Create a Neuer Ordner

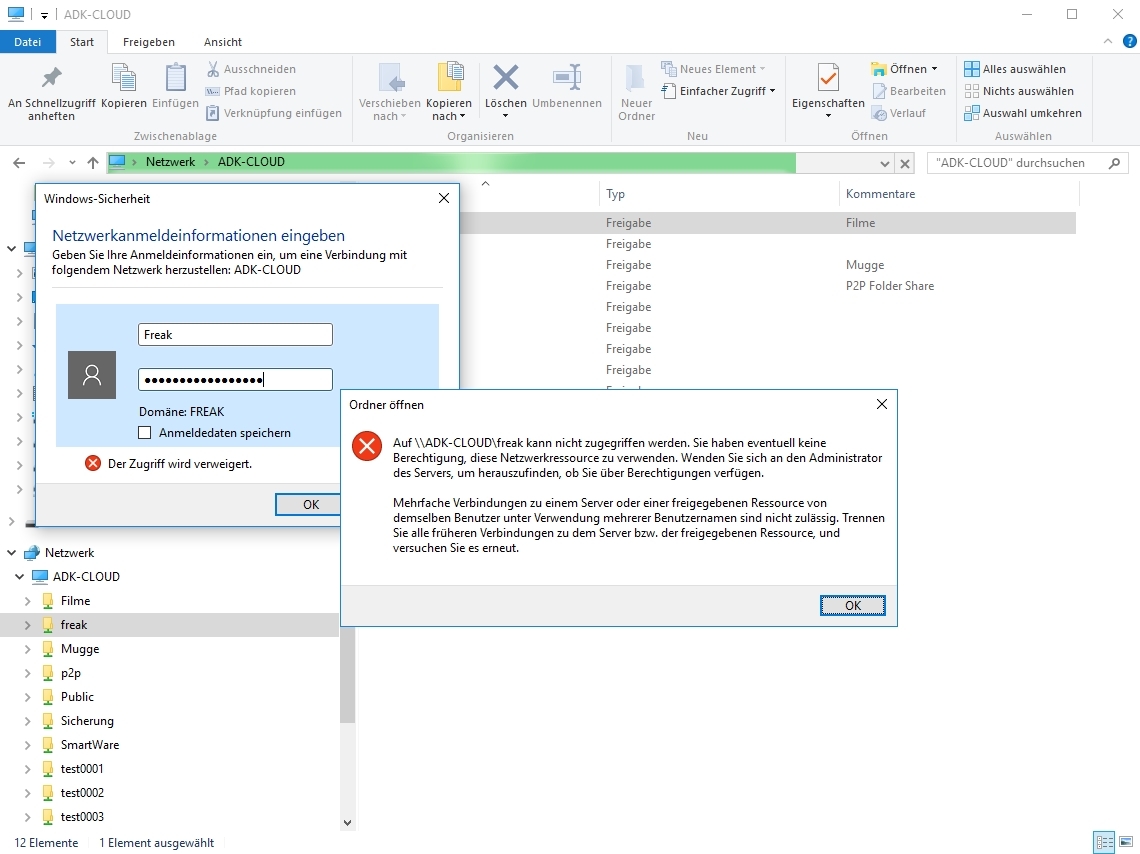(636, 93)
